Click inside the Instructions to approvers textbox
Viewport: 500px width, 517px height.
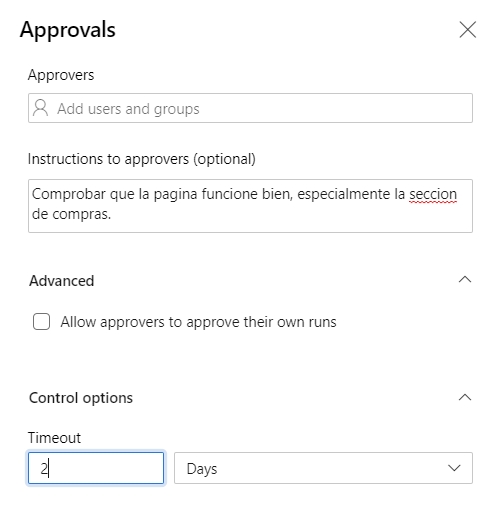250,206
